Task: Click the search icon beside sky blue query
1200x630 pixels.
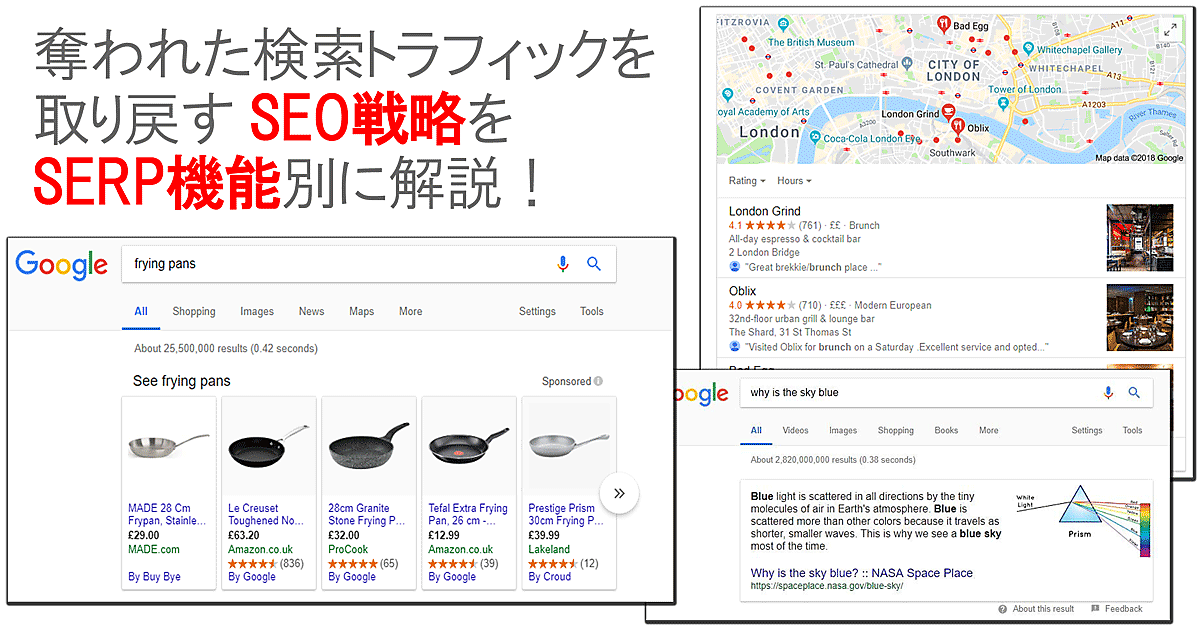Action: click(1134, 393)
